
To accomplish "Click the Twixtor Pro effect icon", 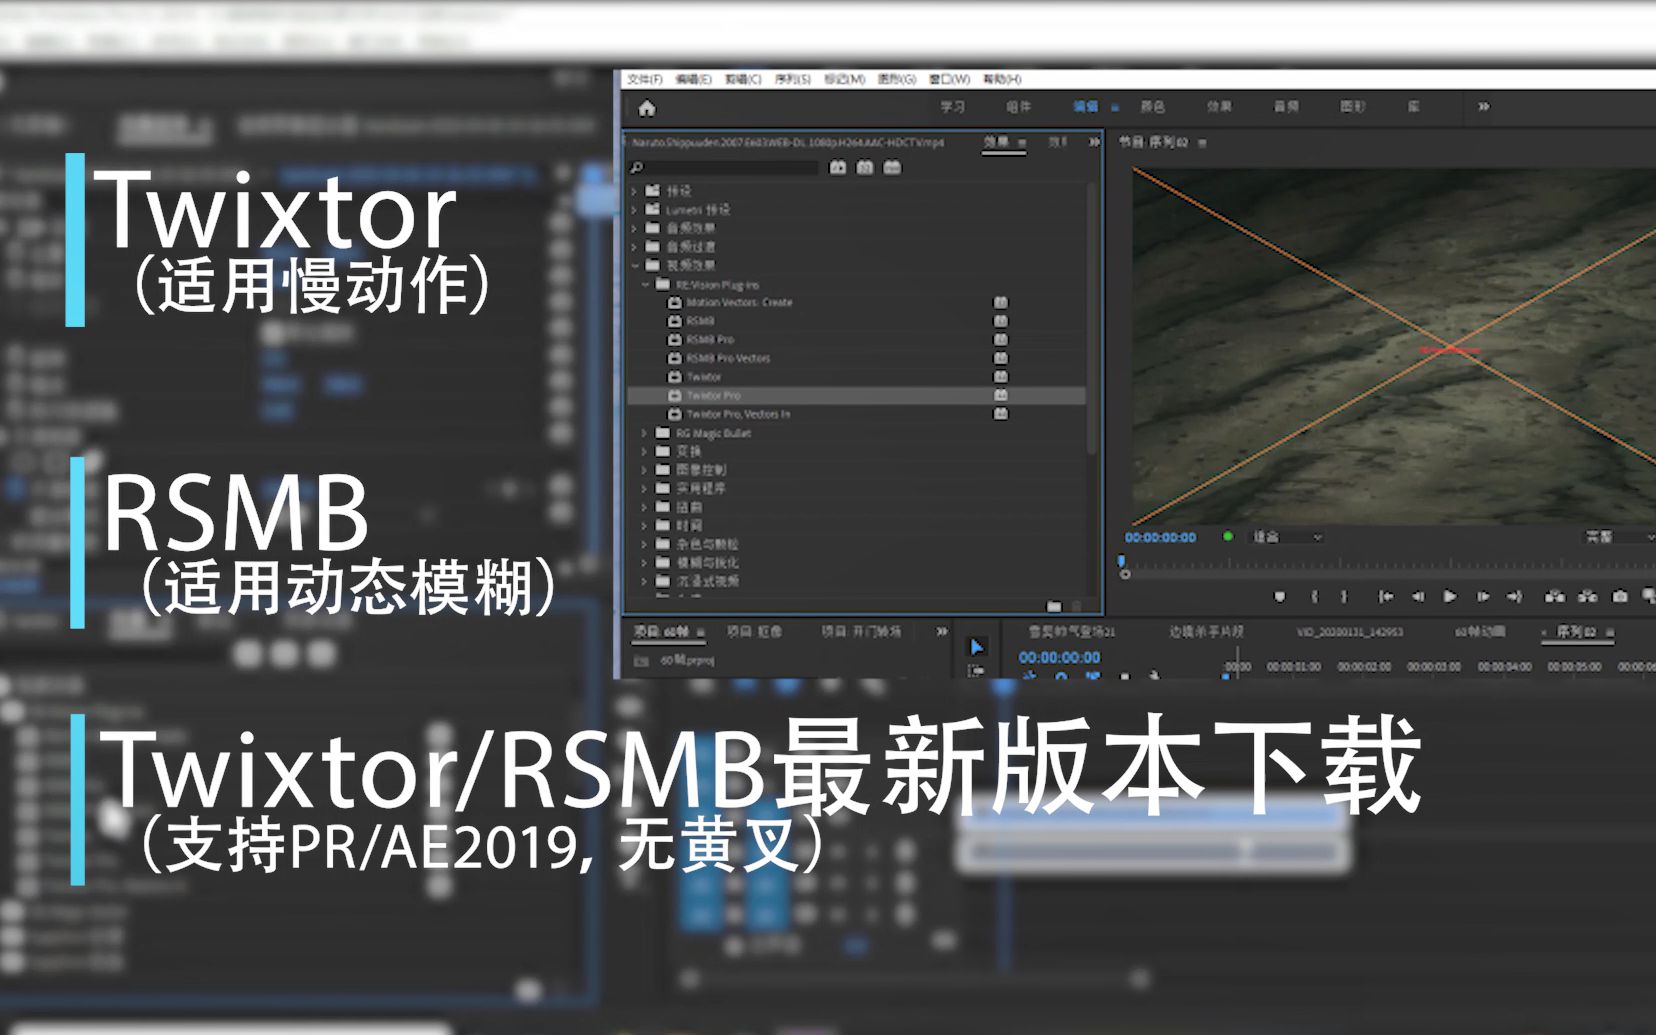I will [675, 395].
